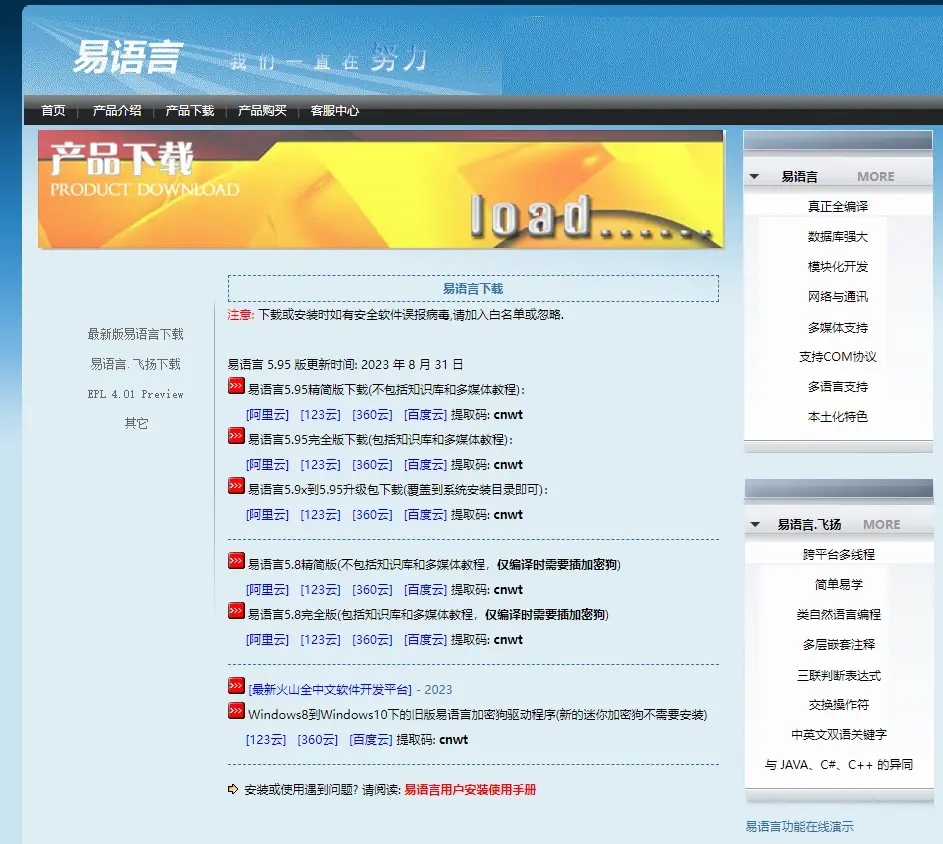Click 360云 link for 加密狗驱动程序
The height and width of the screenshot is (844, 943).
(318, 739)
